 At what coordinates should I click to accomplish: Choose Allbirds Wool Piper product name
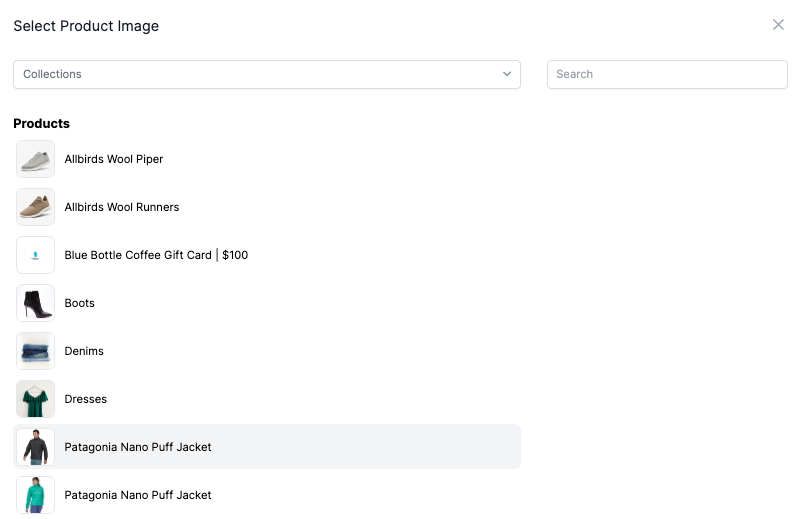114,159
